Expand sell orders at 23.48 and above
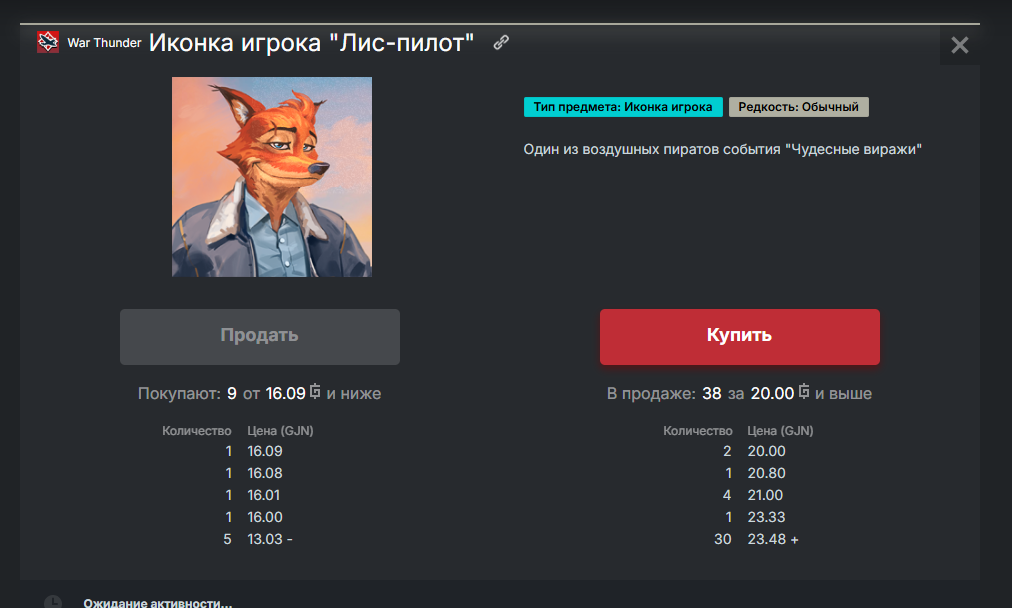This screenshot has height=608, width=1012. (773, 539)
